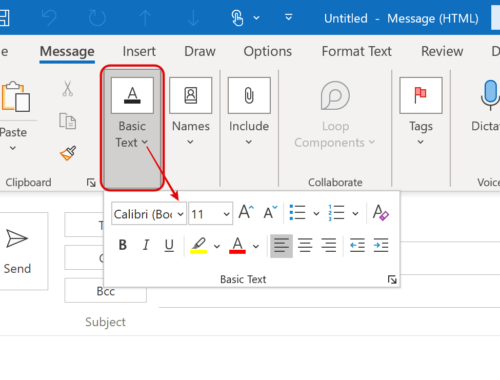
Task: Send the email message
Action: pyautogui.click(x=17, y=251)
